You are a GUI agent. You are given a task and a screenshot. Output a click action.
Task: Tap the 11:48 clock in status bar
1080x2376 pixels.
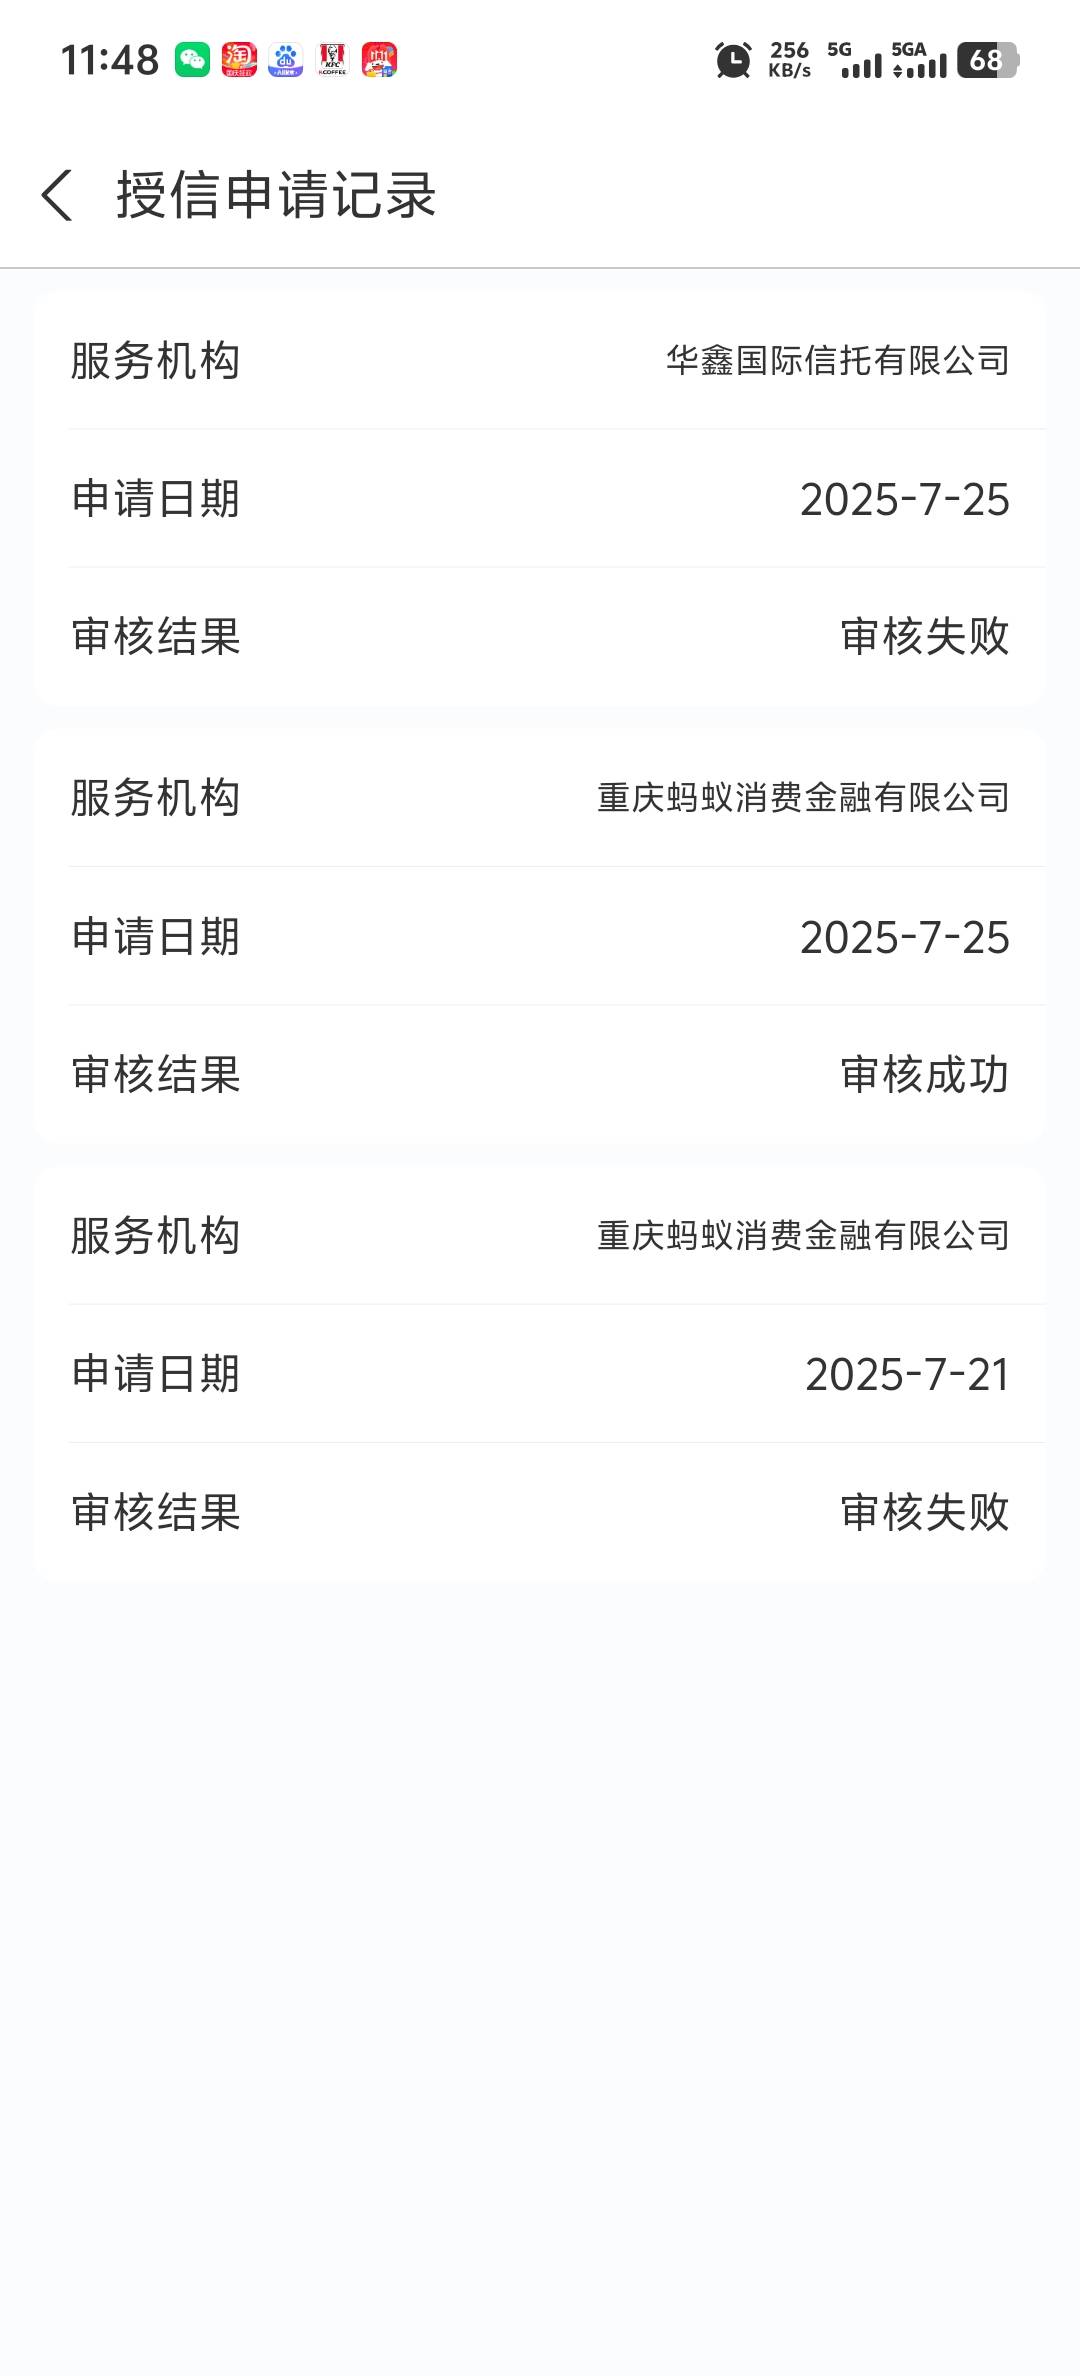pyautogui.click(x=110, y=60)
